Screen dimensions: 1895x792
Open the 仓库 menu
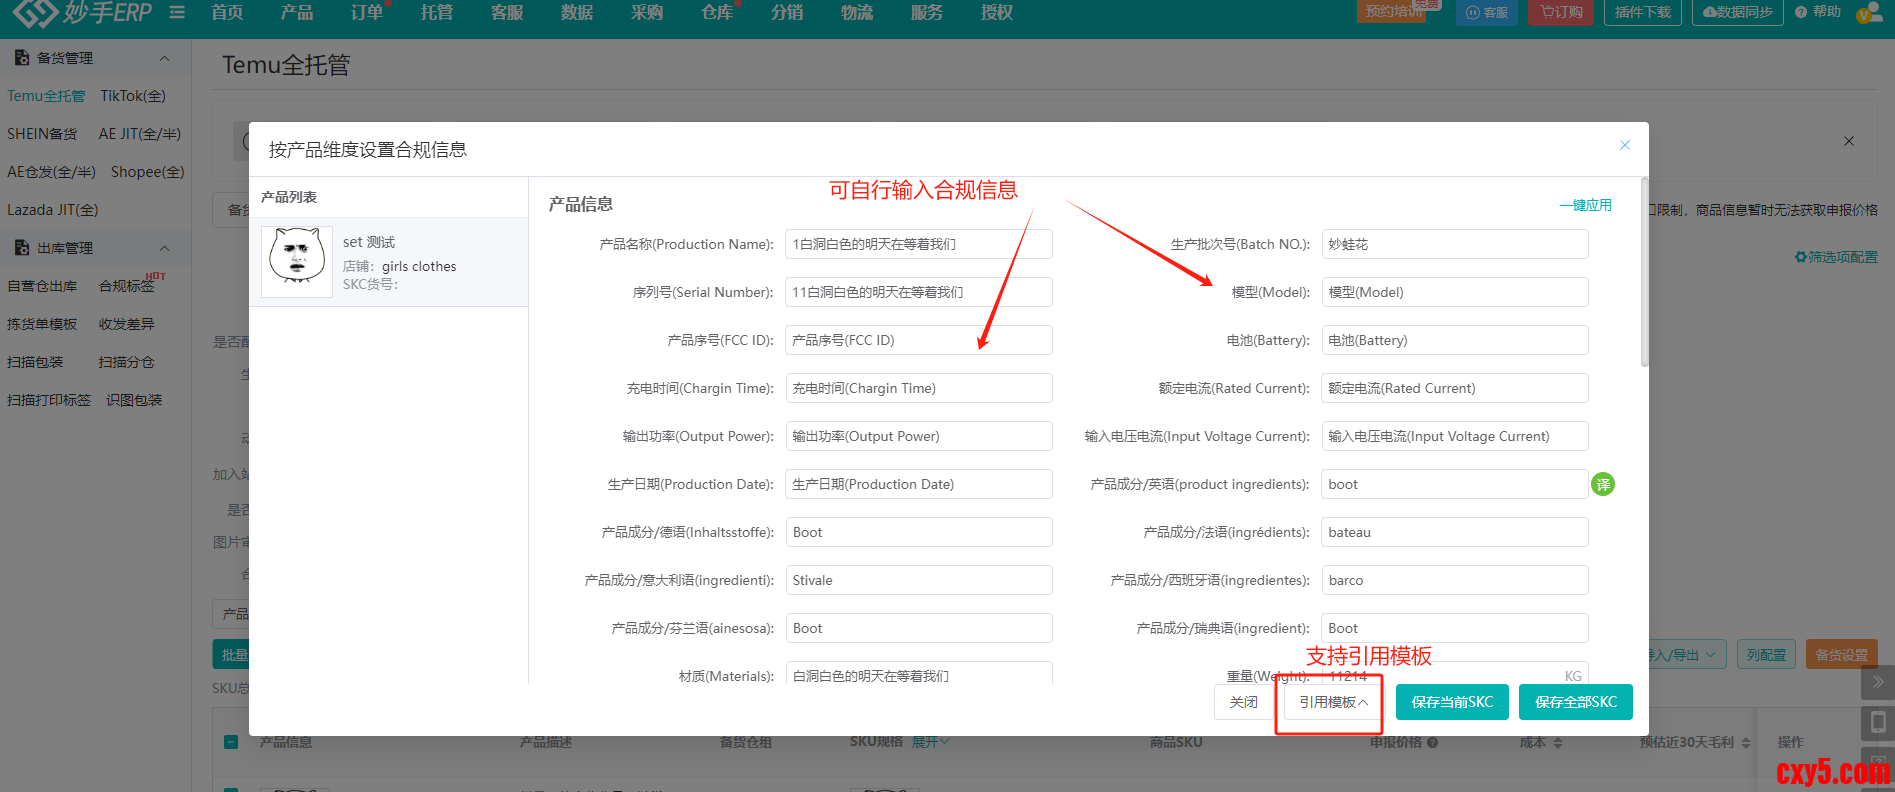(717, 12)
